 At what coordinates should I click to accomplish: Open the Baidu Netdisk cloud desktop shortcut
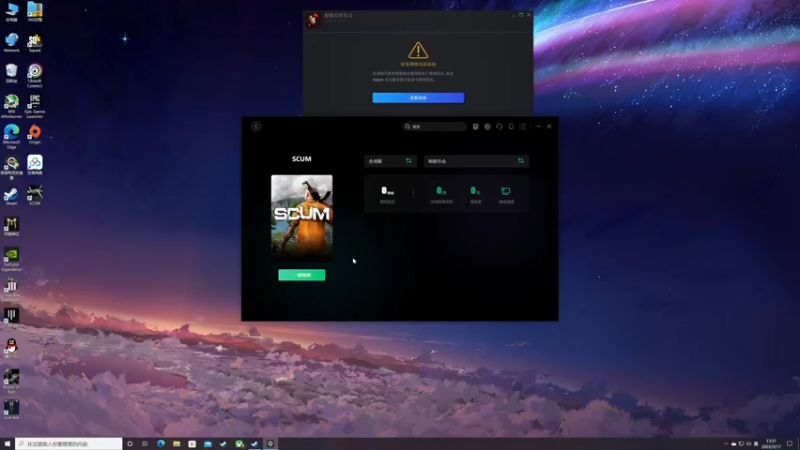35,165
